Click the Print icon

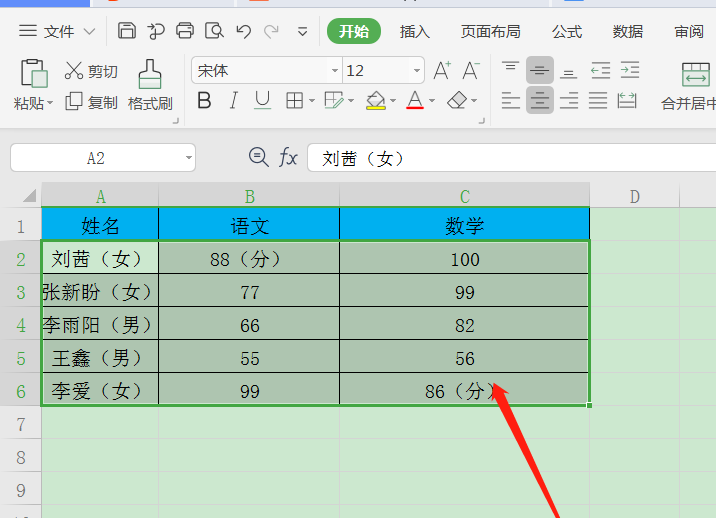coord(185,31)
